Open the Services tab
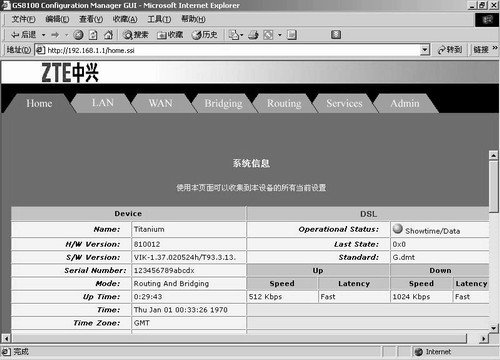The image size is (500, 360). pos(344,103)
